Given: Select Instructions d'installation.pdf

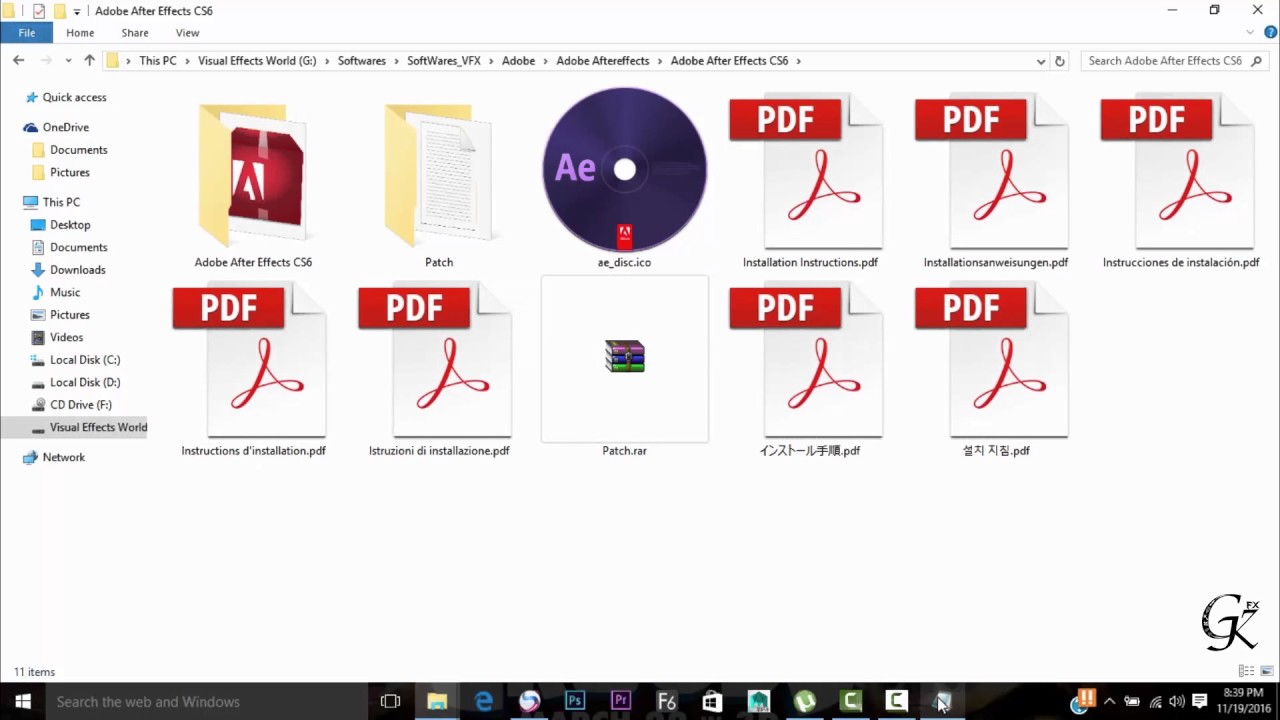Looking at the screenshot, I should (253, 370).
